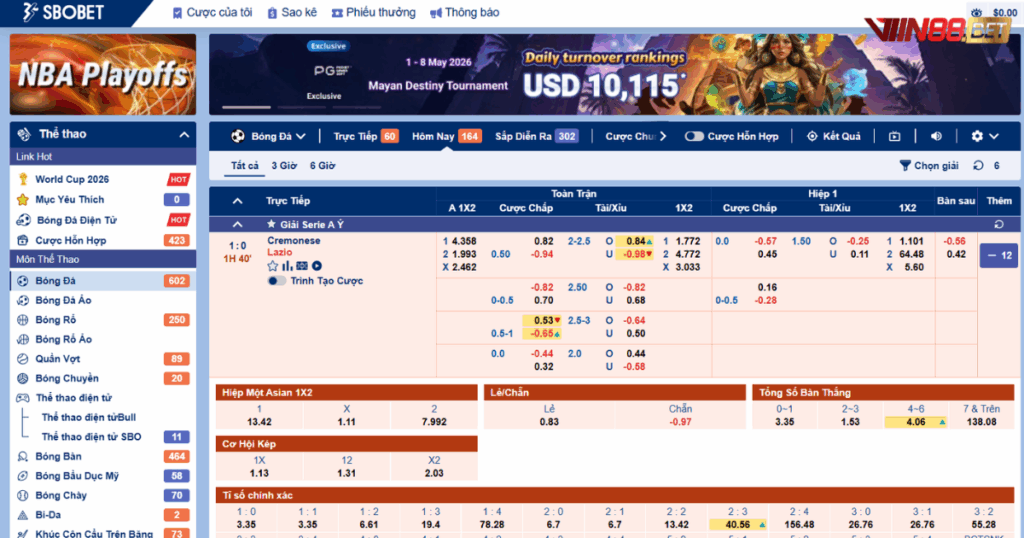
Task: Open Phiếu thưởng vouchers
Action: [x=374, y=12]
